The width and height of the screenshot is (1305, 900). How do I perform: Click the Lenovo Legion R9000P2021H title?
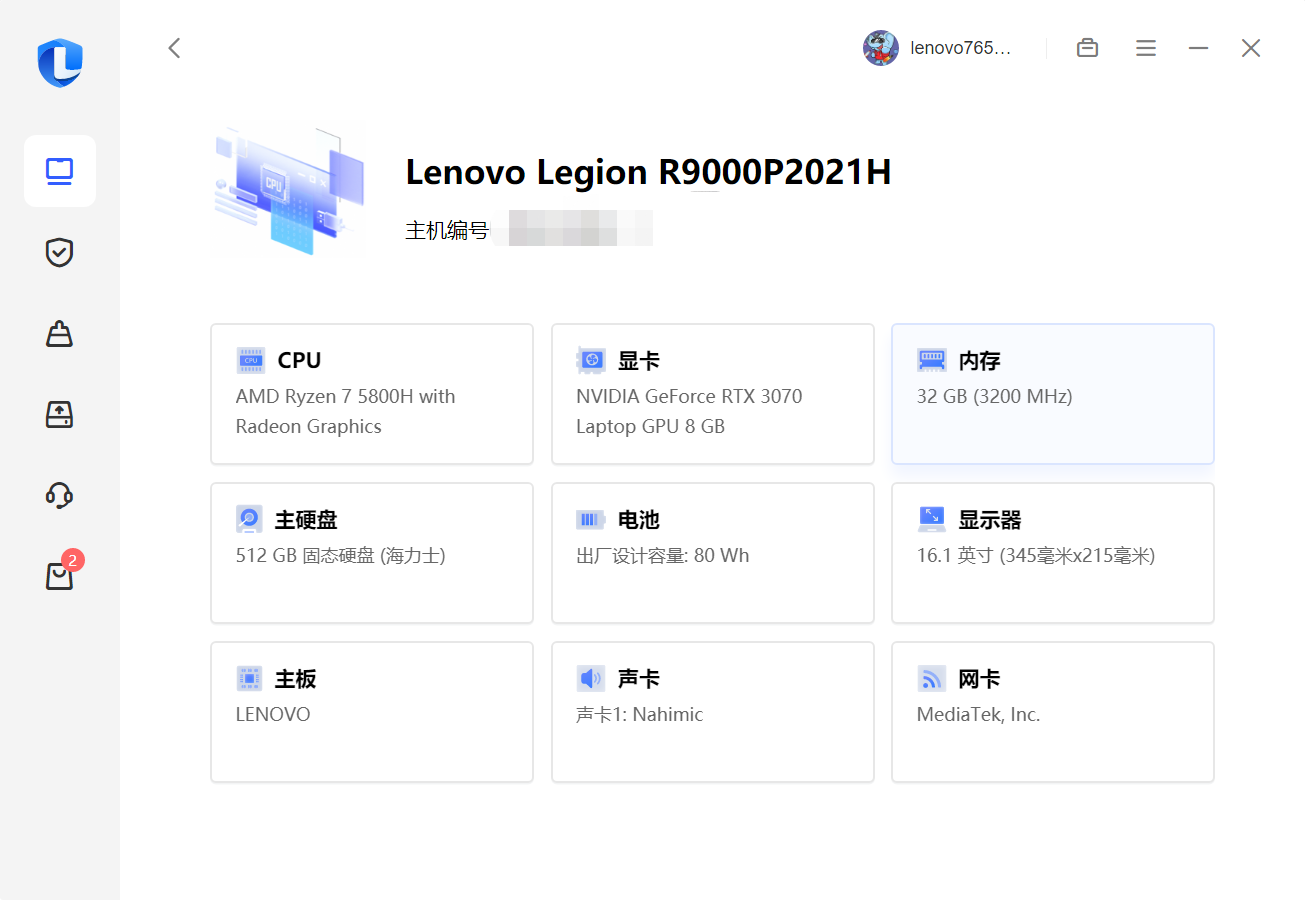(x=648, y=172)
